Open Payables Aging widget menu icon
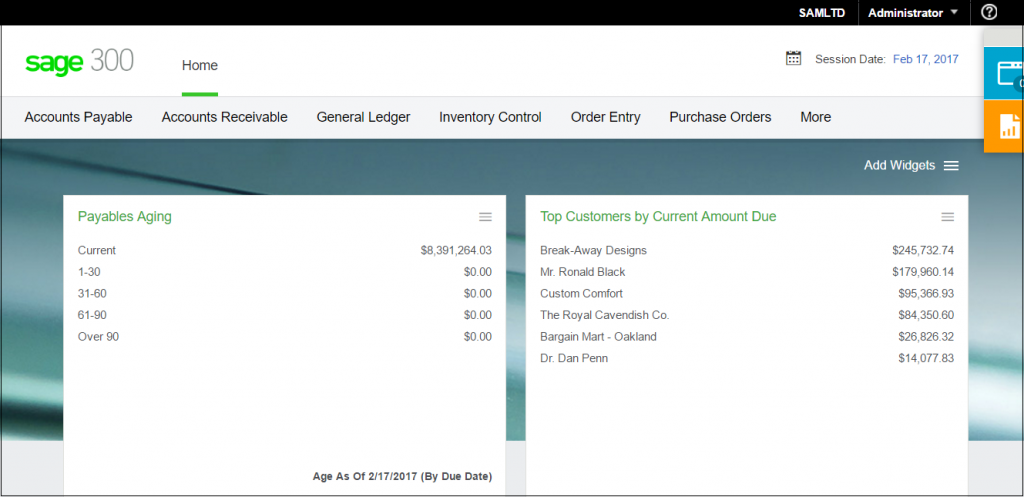1024x497 pixels. (485, 217)
